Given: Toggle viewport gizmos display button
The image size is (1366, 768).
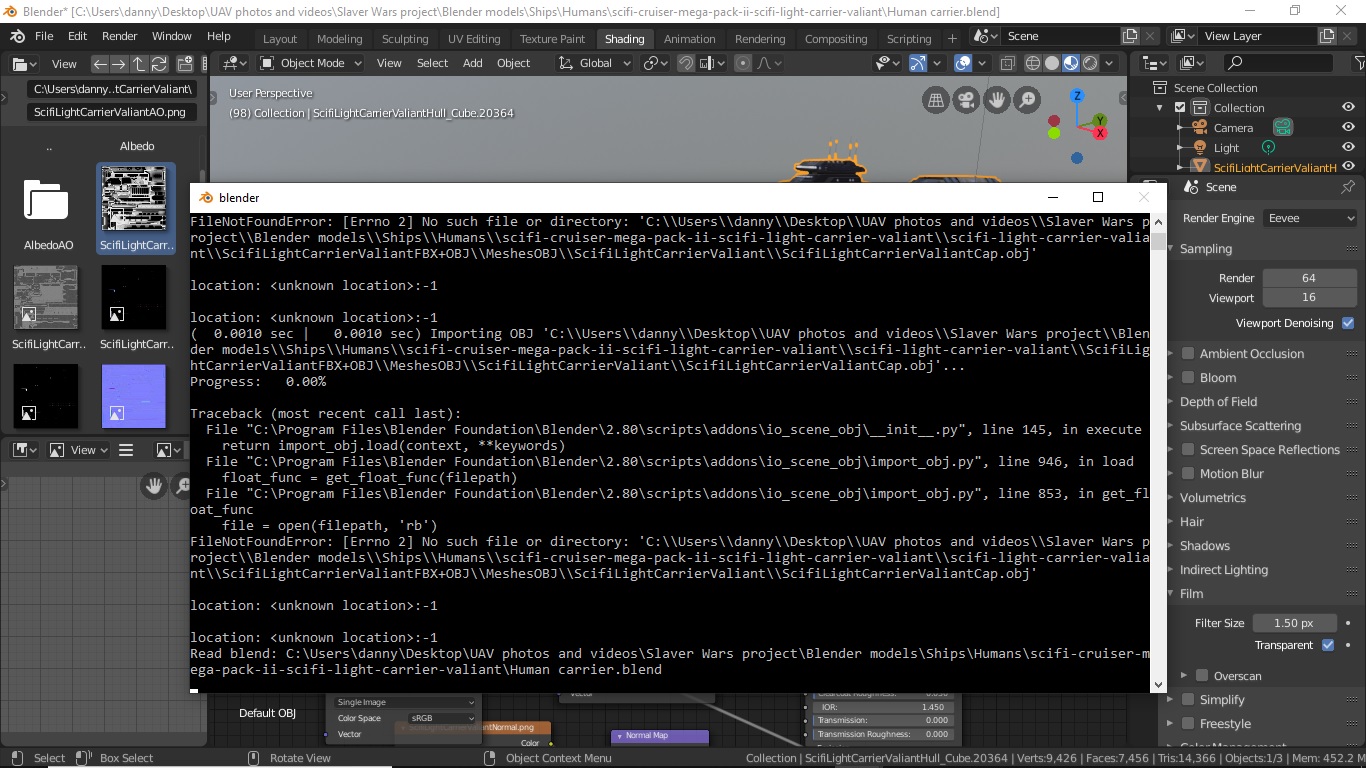Looking at the screenshot, I should coord(918,63).
